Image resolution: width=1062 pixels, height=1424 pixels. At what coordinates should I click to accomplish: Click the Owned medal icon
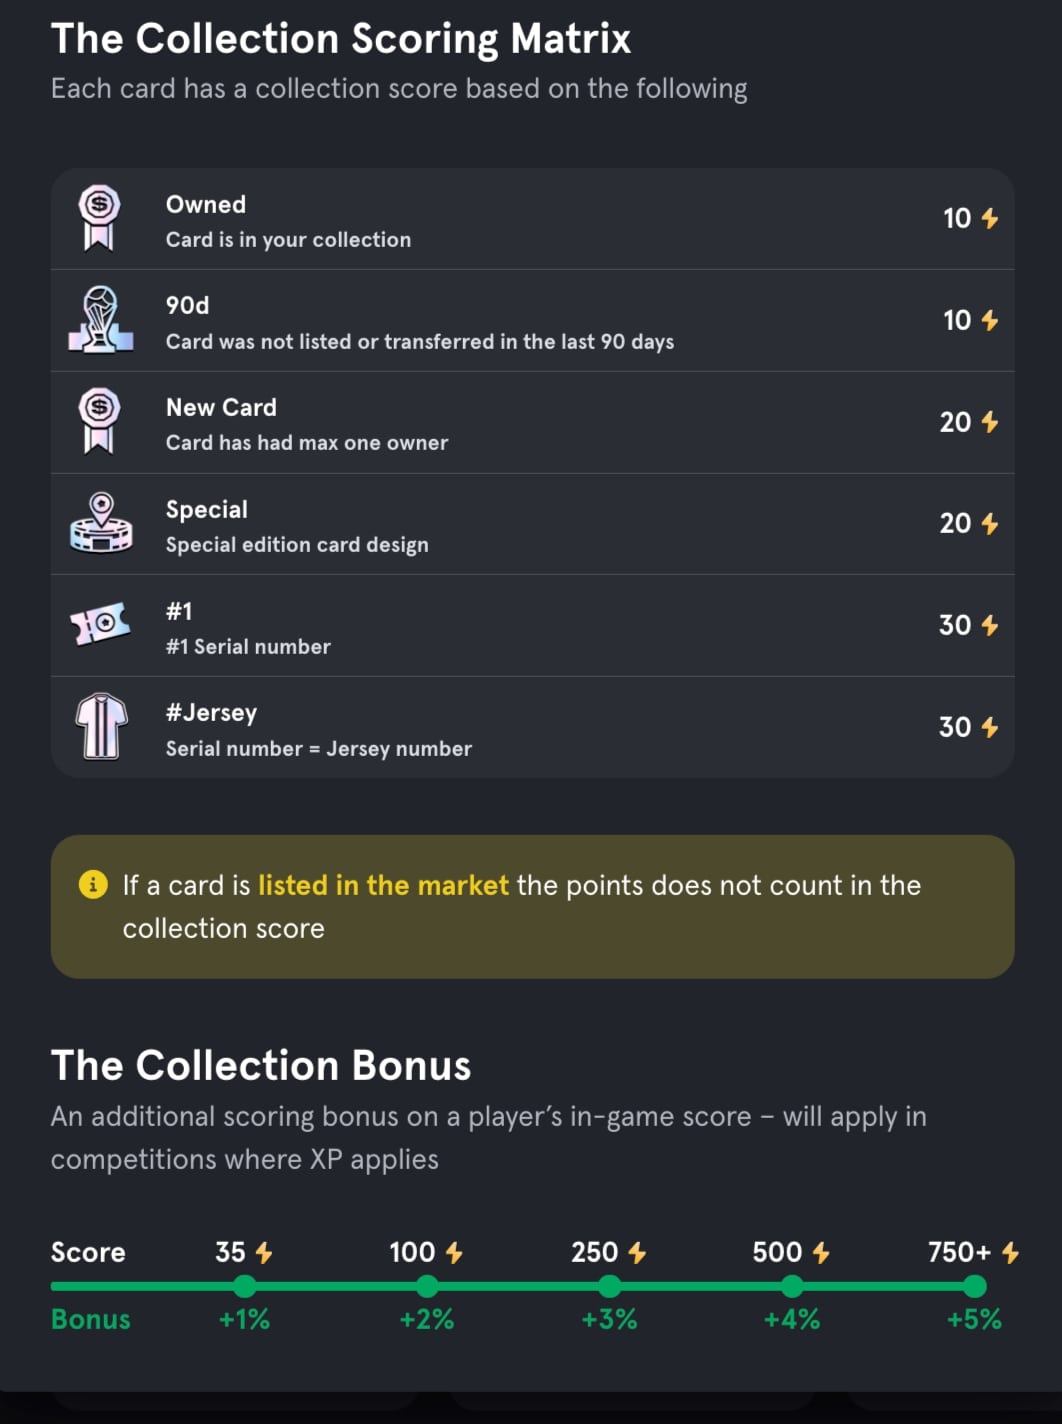(x=100, y=218)
